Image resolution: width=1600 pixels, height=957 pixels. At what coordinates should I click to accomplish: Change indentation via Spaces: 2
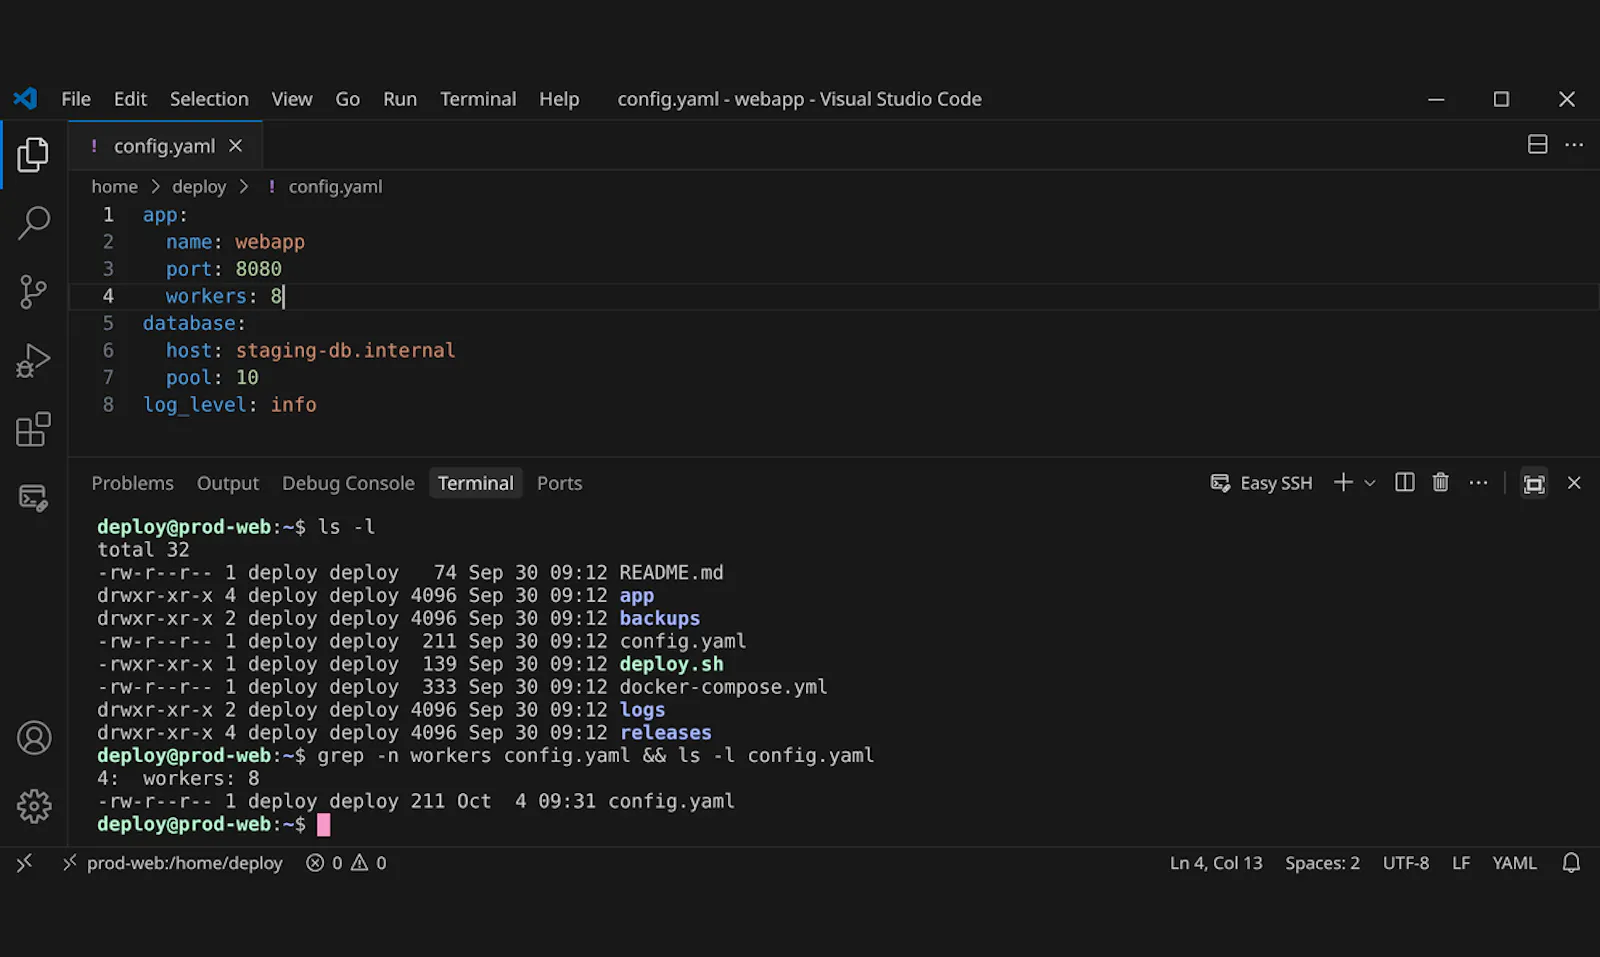[x=1322, y=862]
